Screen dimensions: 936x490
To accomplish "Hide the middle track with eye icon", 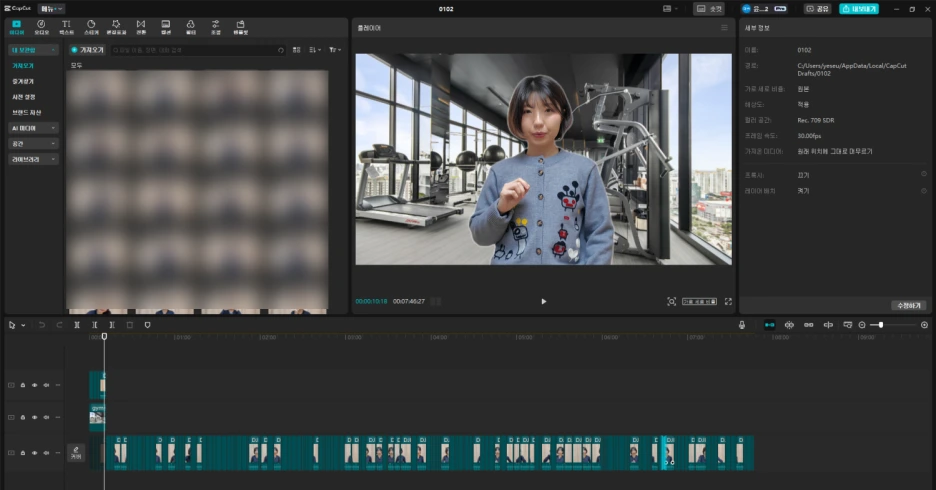I will tap(35, 417).
